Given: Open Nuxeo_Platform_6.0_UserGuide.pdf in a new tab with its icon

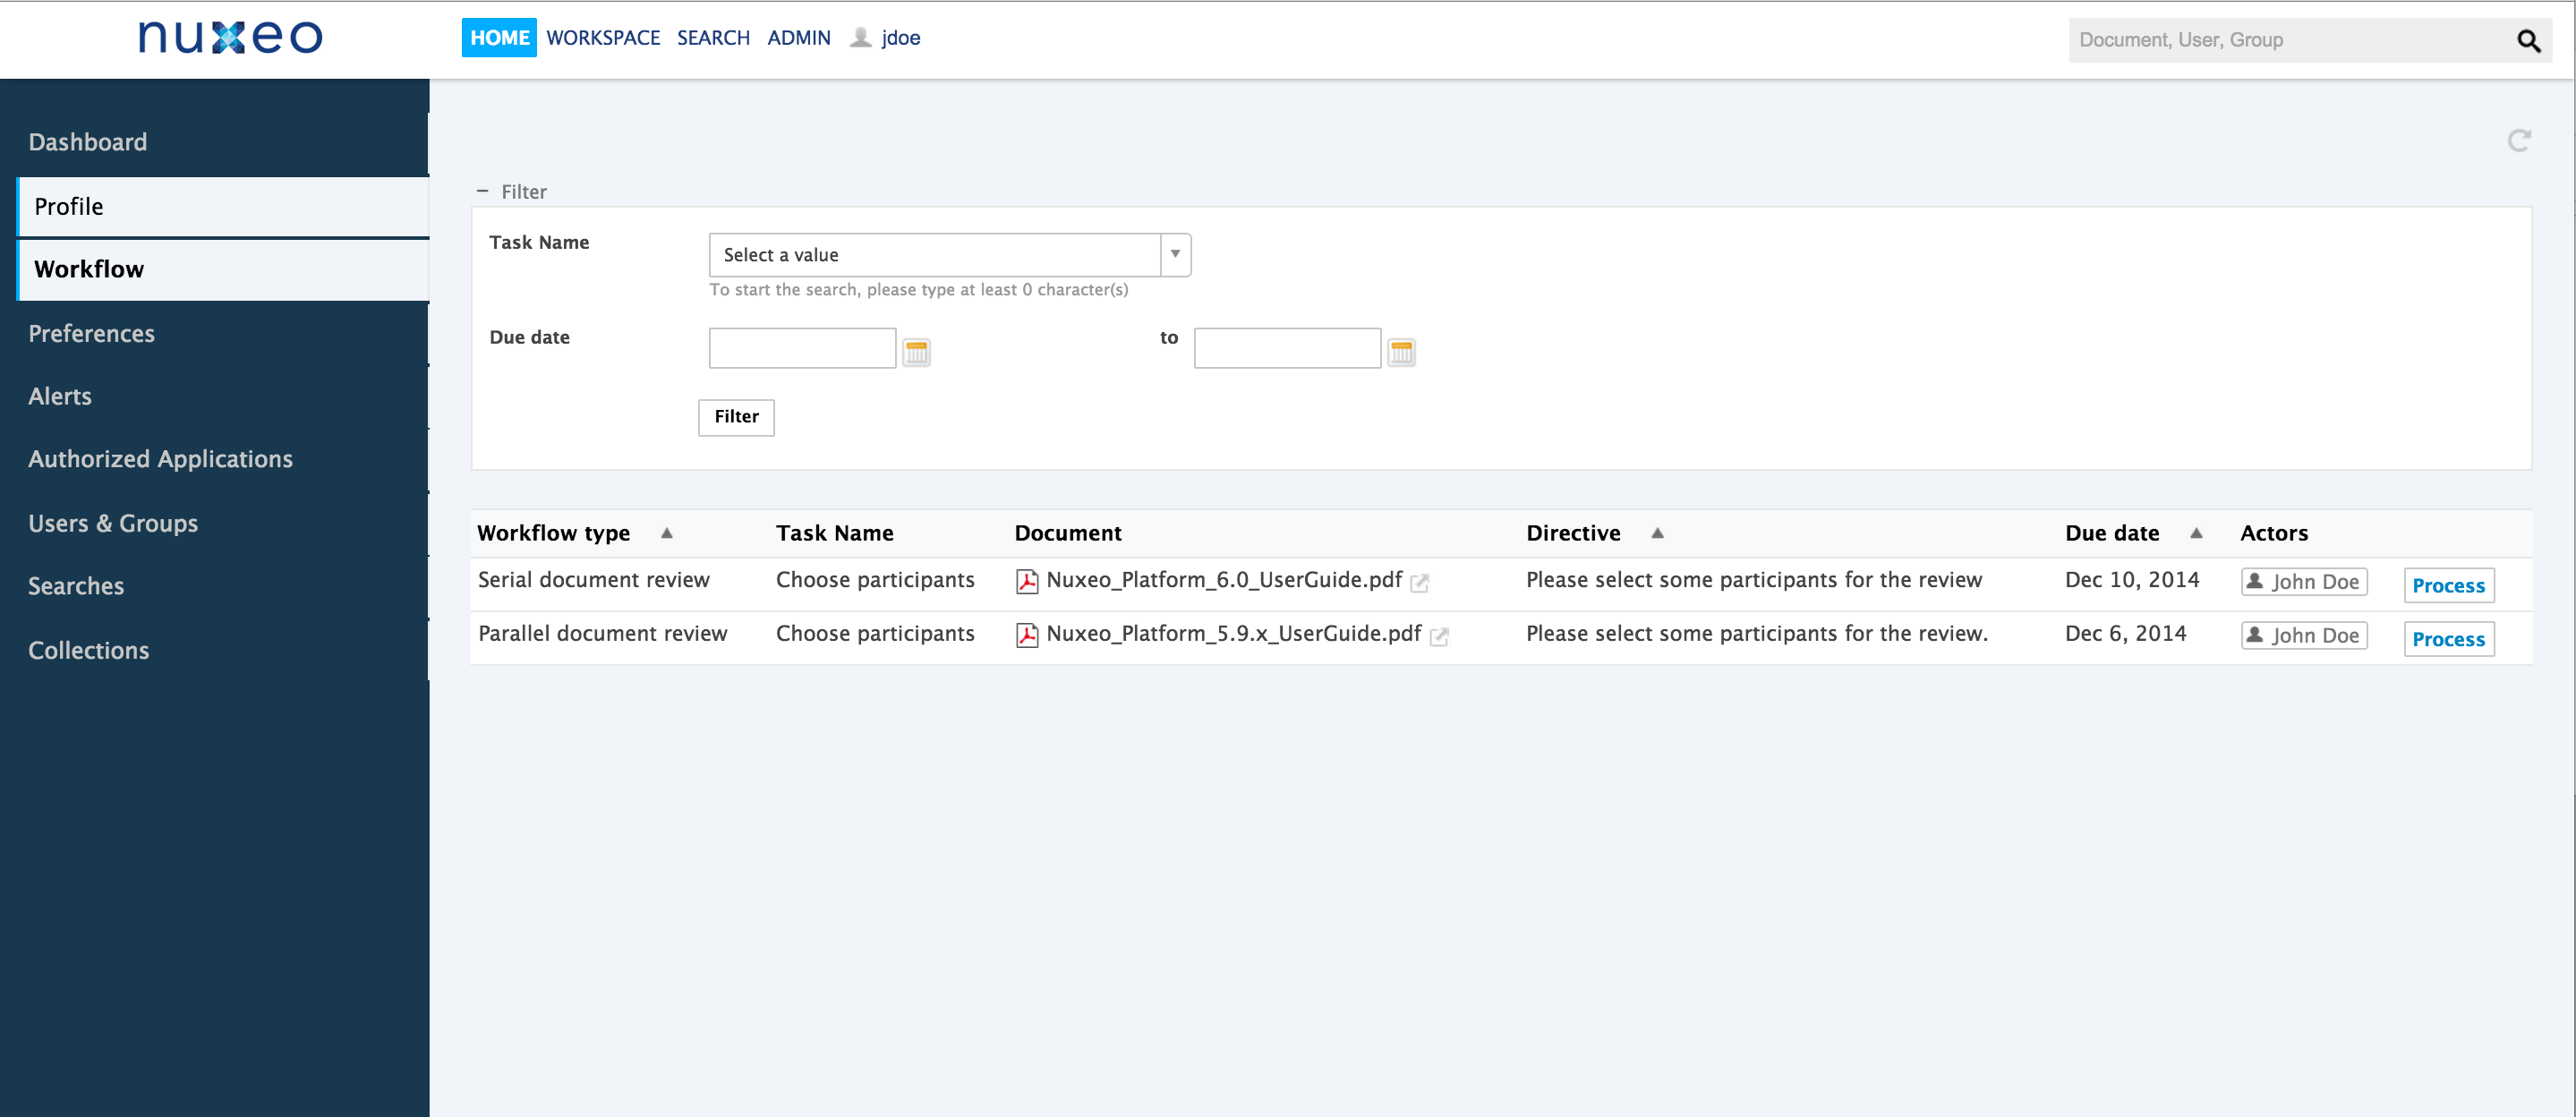Looking at the screenshot, I should tap(1419, 584).
